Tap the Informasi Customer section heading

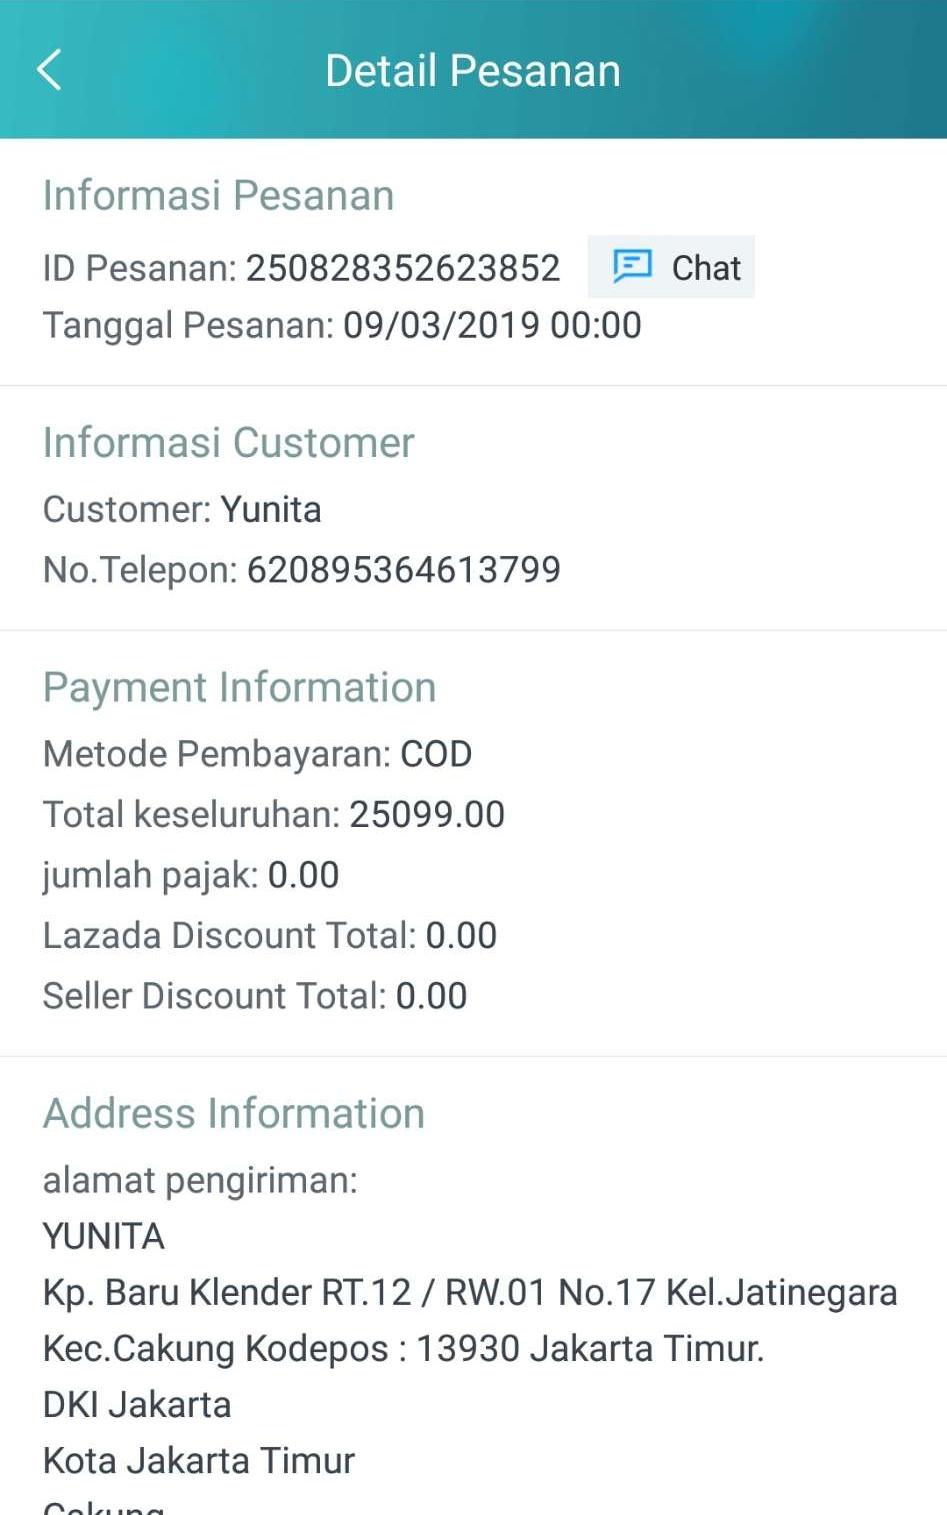[x=228, y=442]
